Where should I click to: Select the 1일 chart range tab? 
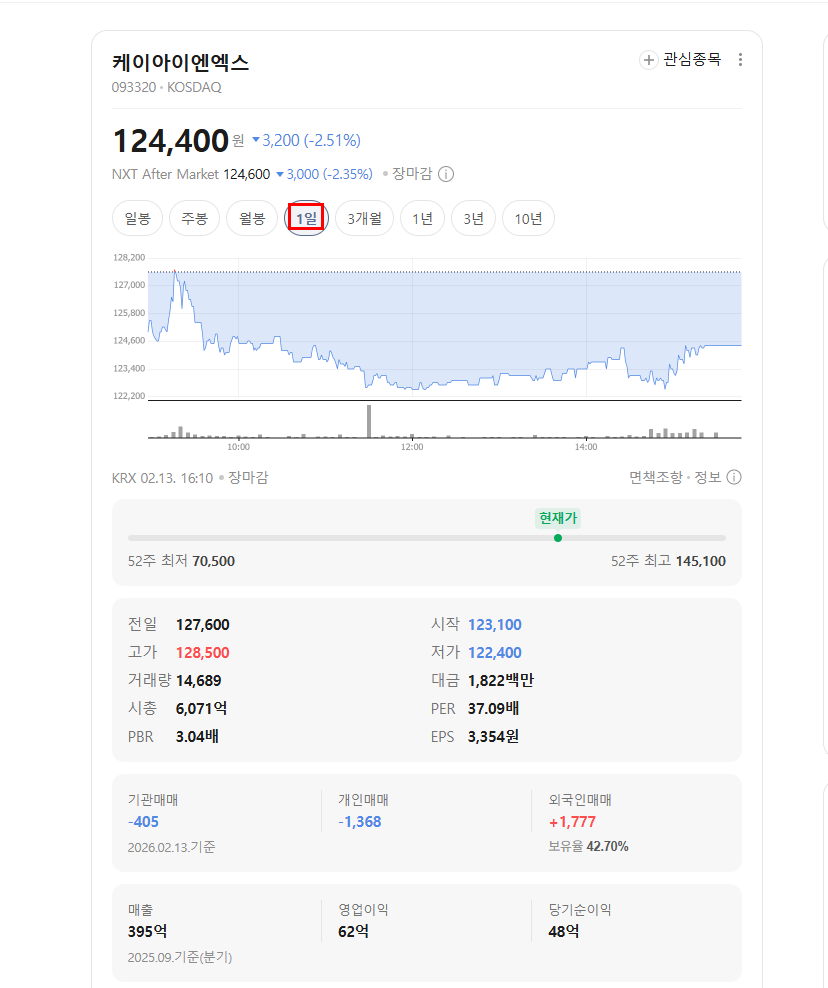tap(306, 219)
